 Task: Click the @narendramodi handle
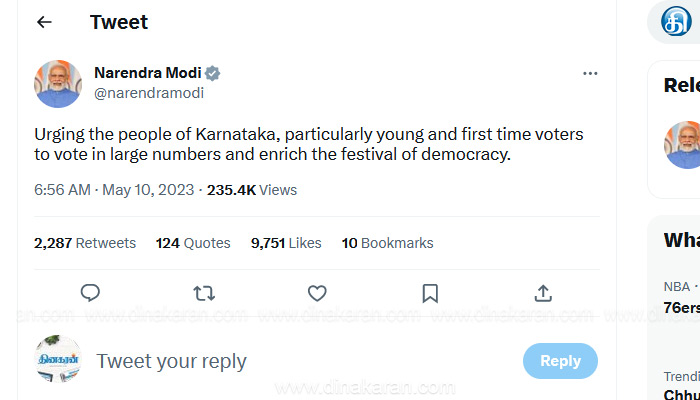pyautogui.click(x=148, y=93)
